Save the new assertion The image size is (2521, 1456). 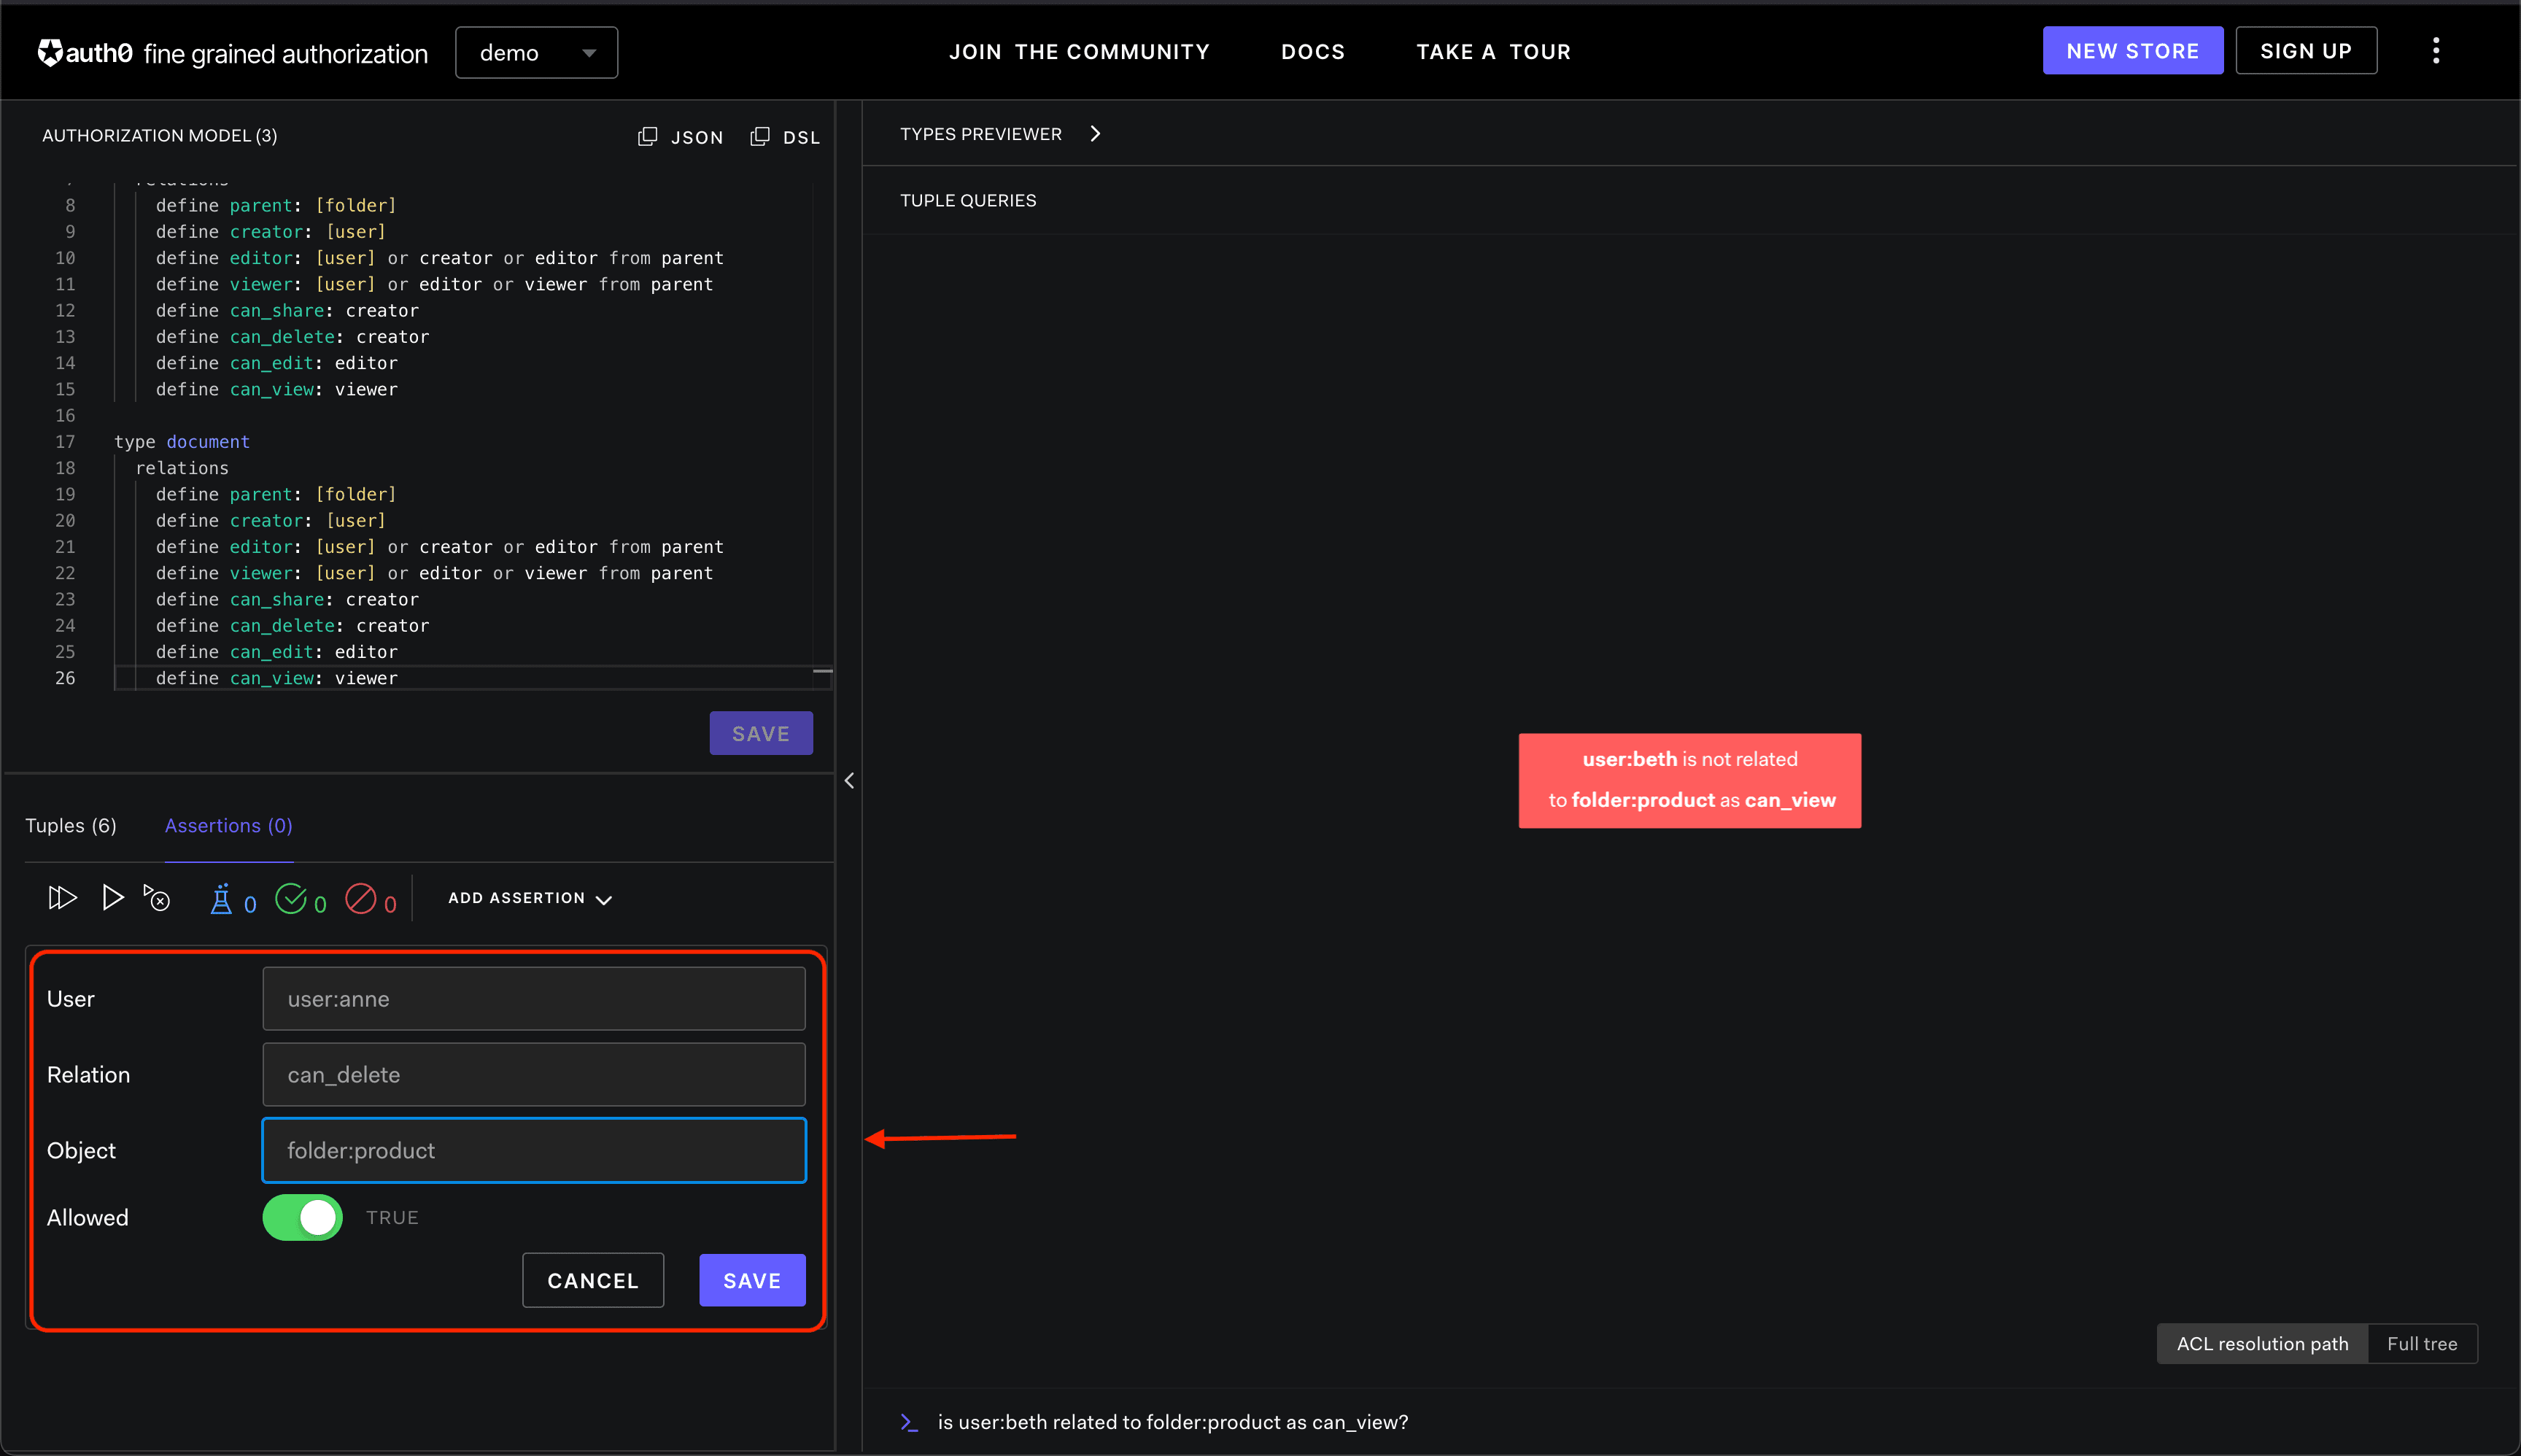(752, 1281)
